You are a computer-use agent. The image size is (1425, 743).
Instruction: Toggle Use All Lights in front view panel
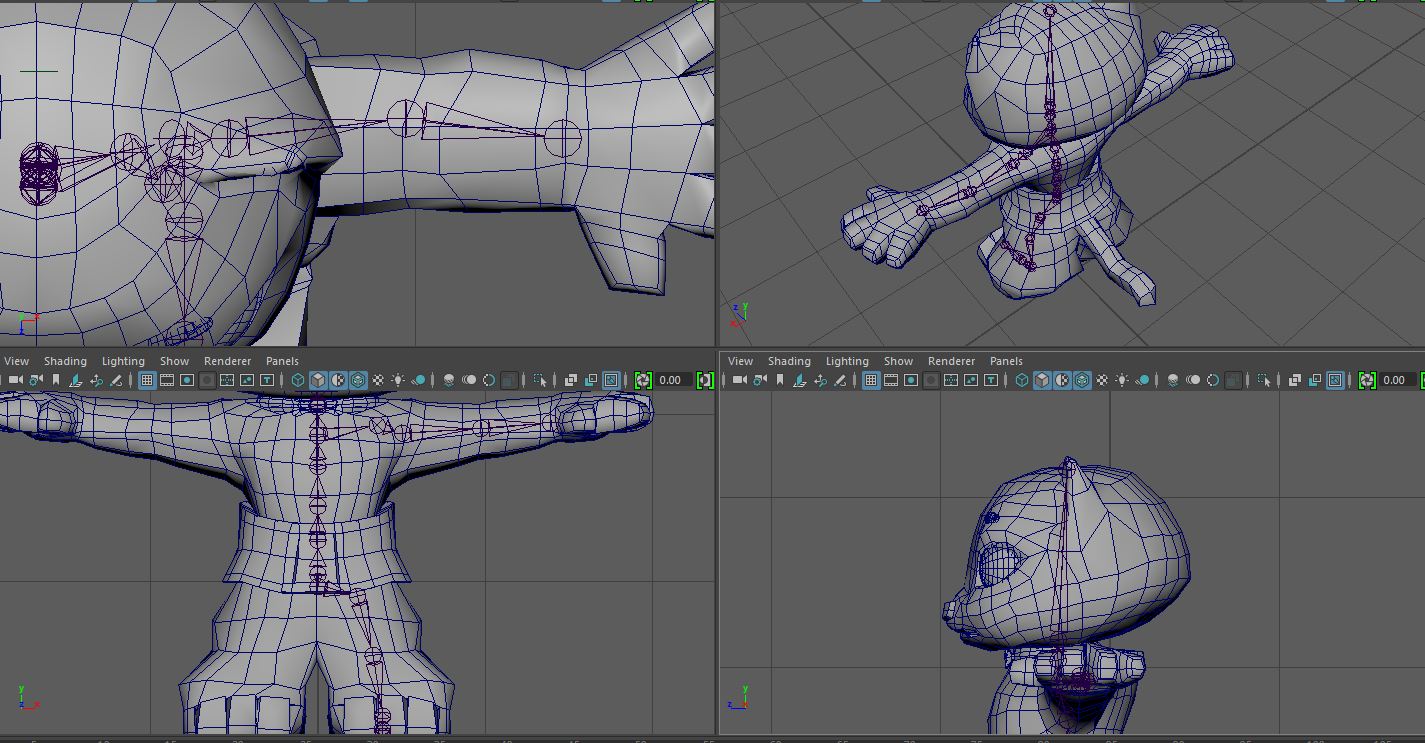[399, 380]
